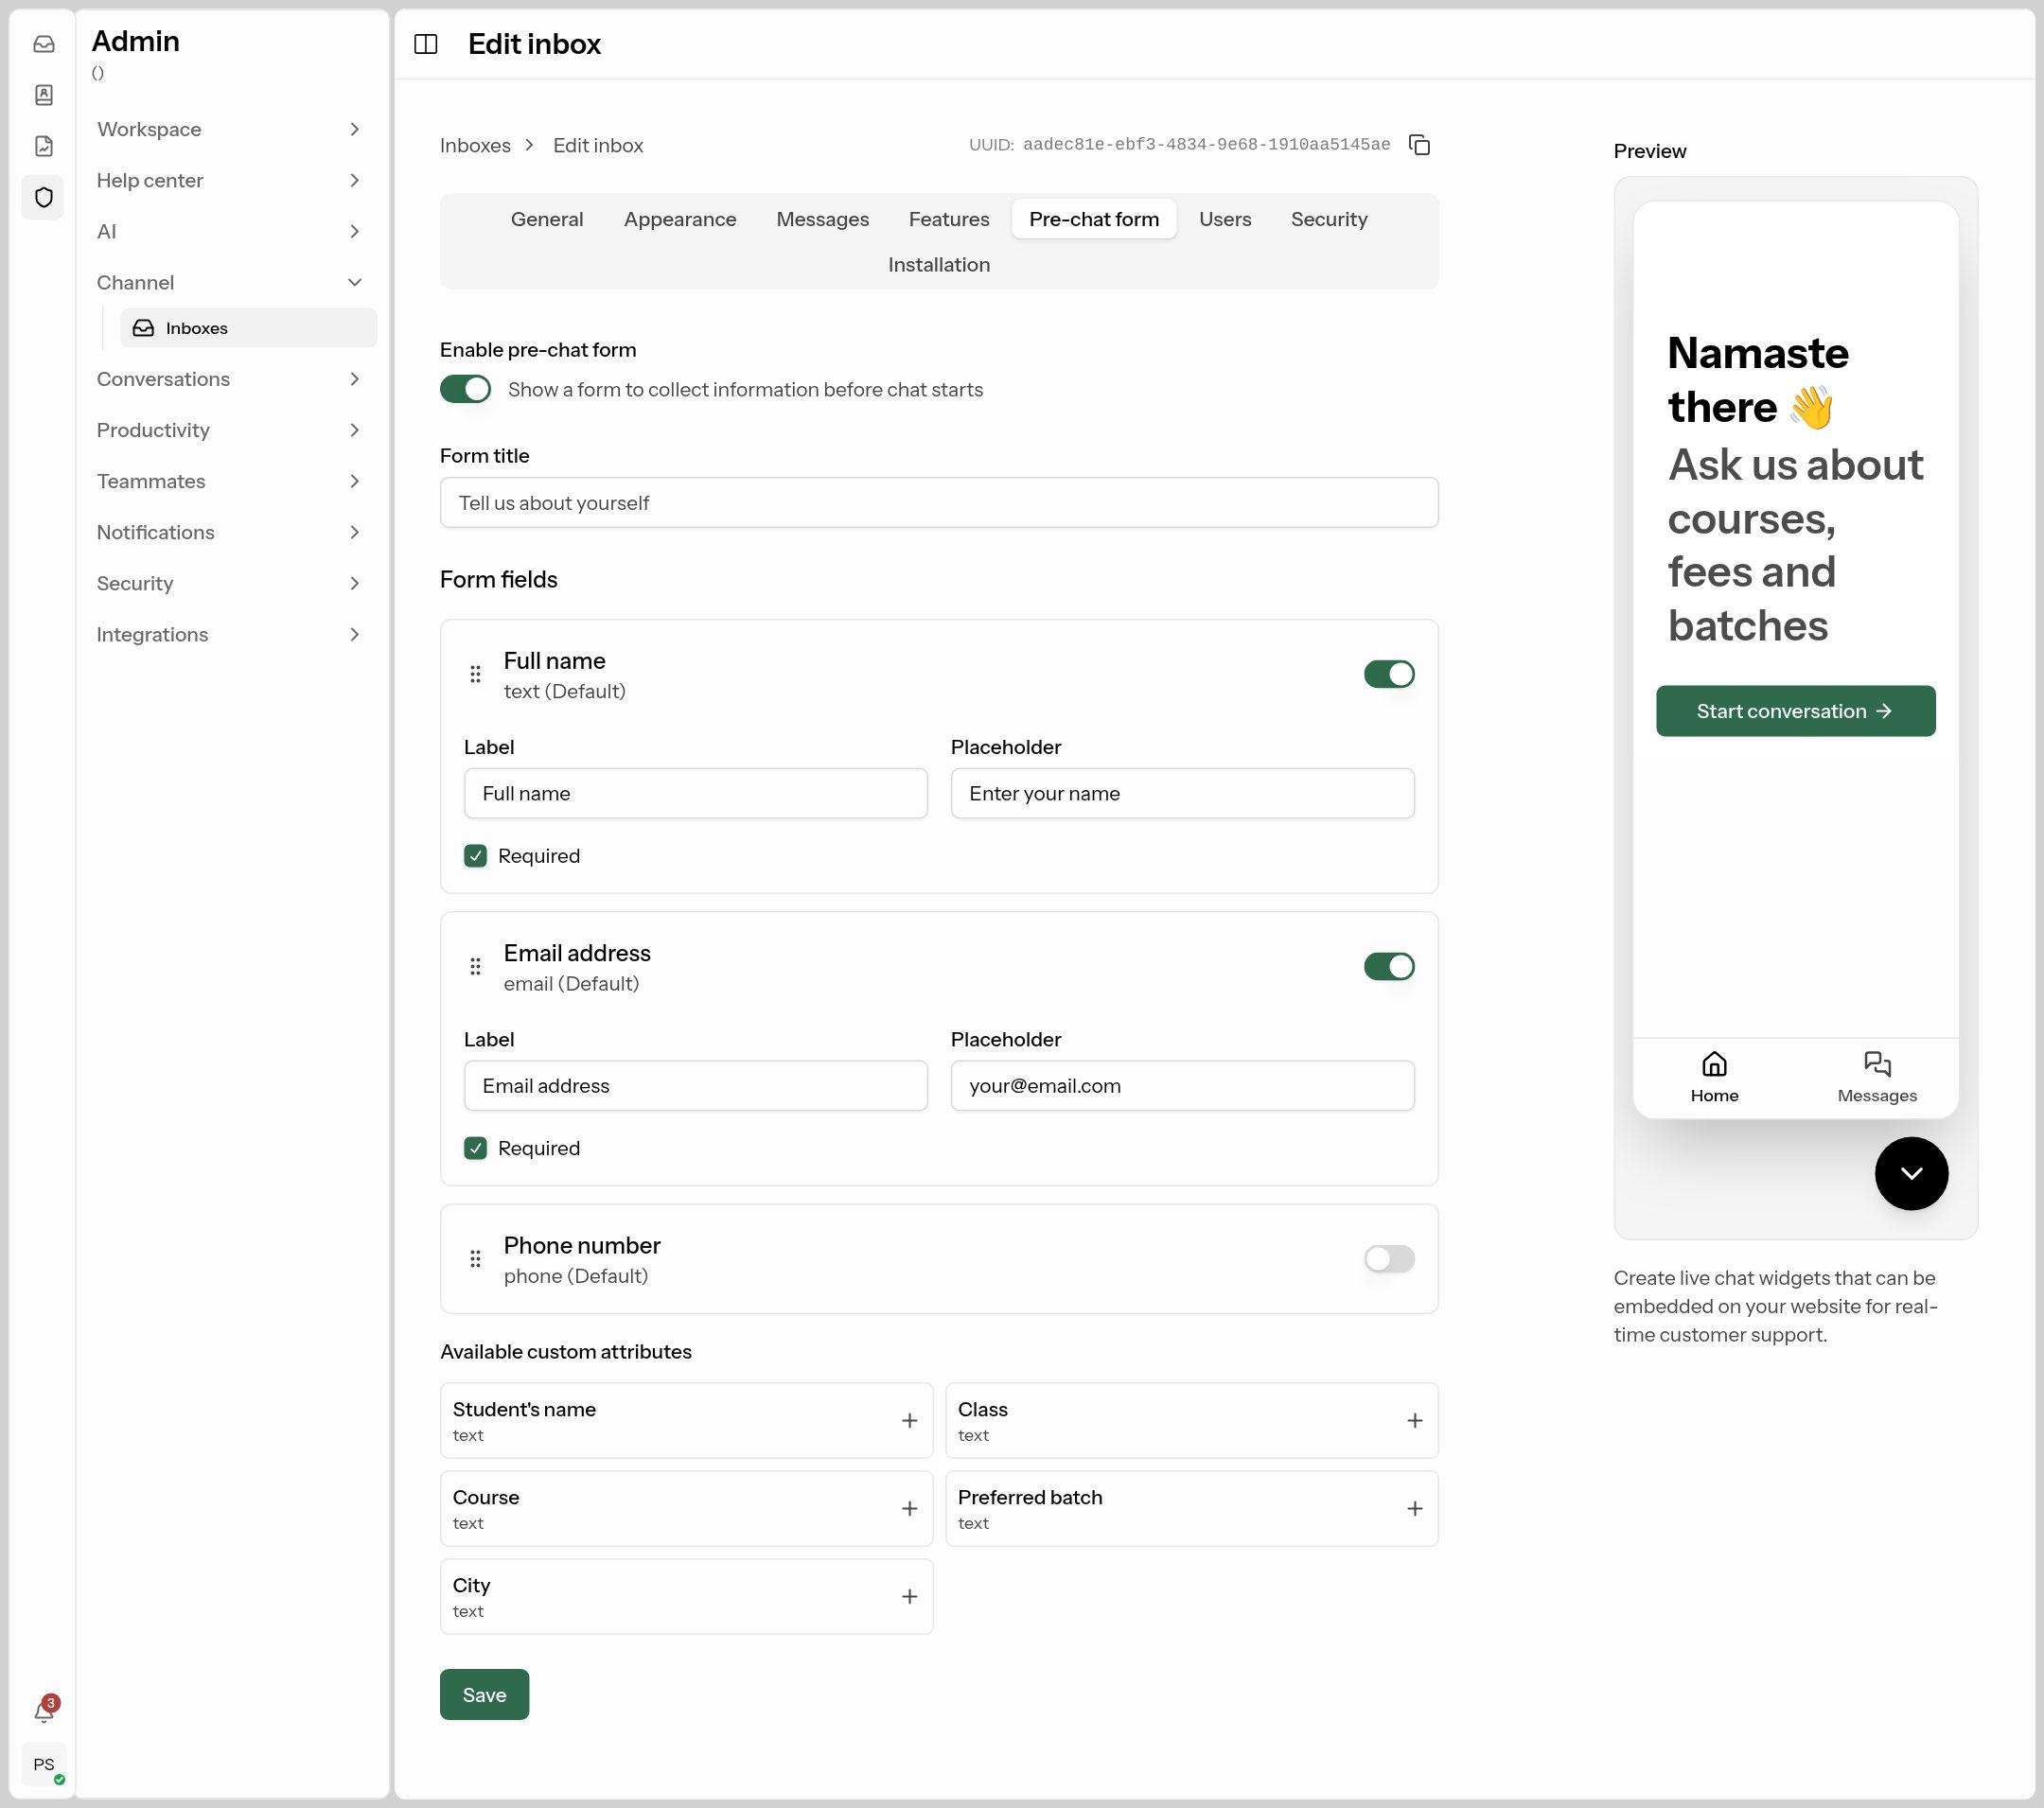Toggle the sidebar panel icon beside Edit inbox
Viewport: 2044px width, 1808px height.
click(426, 44)
